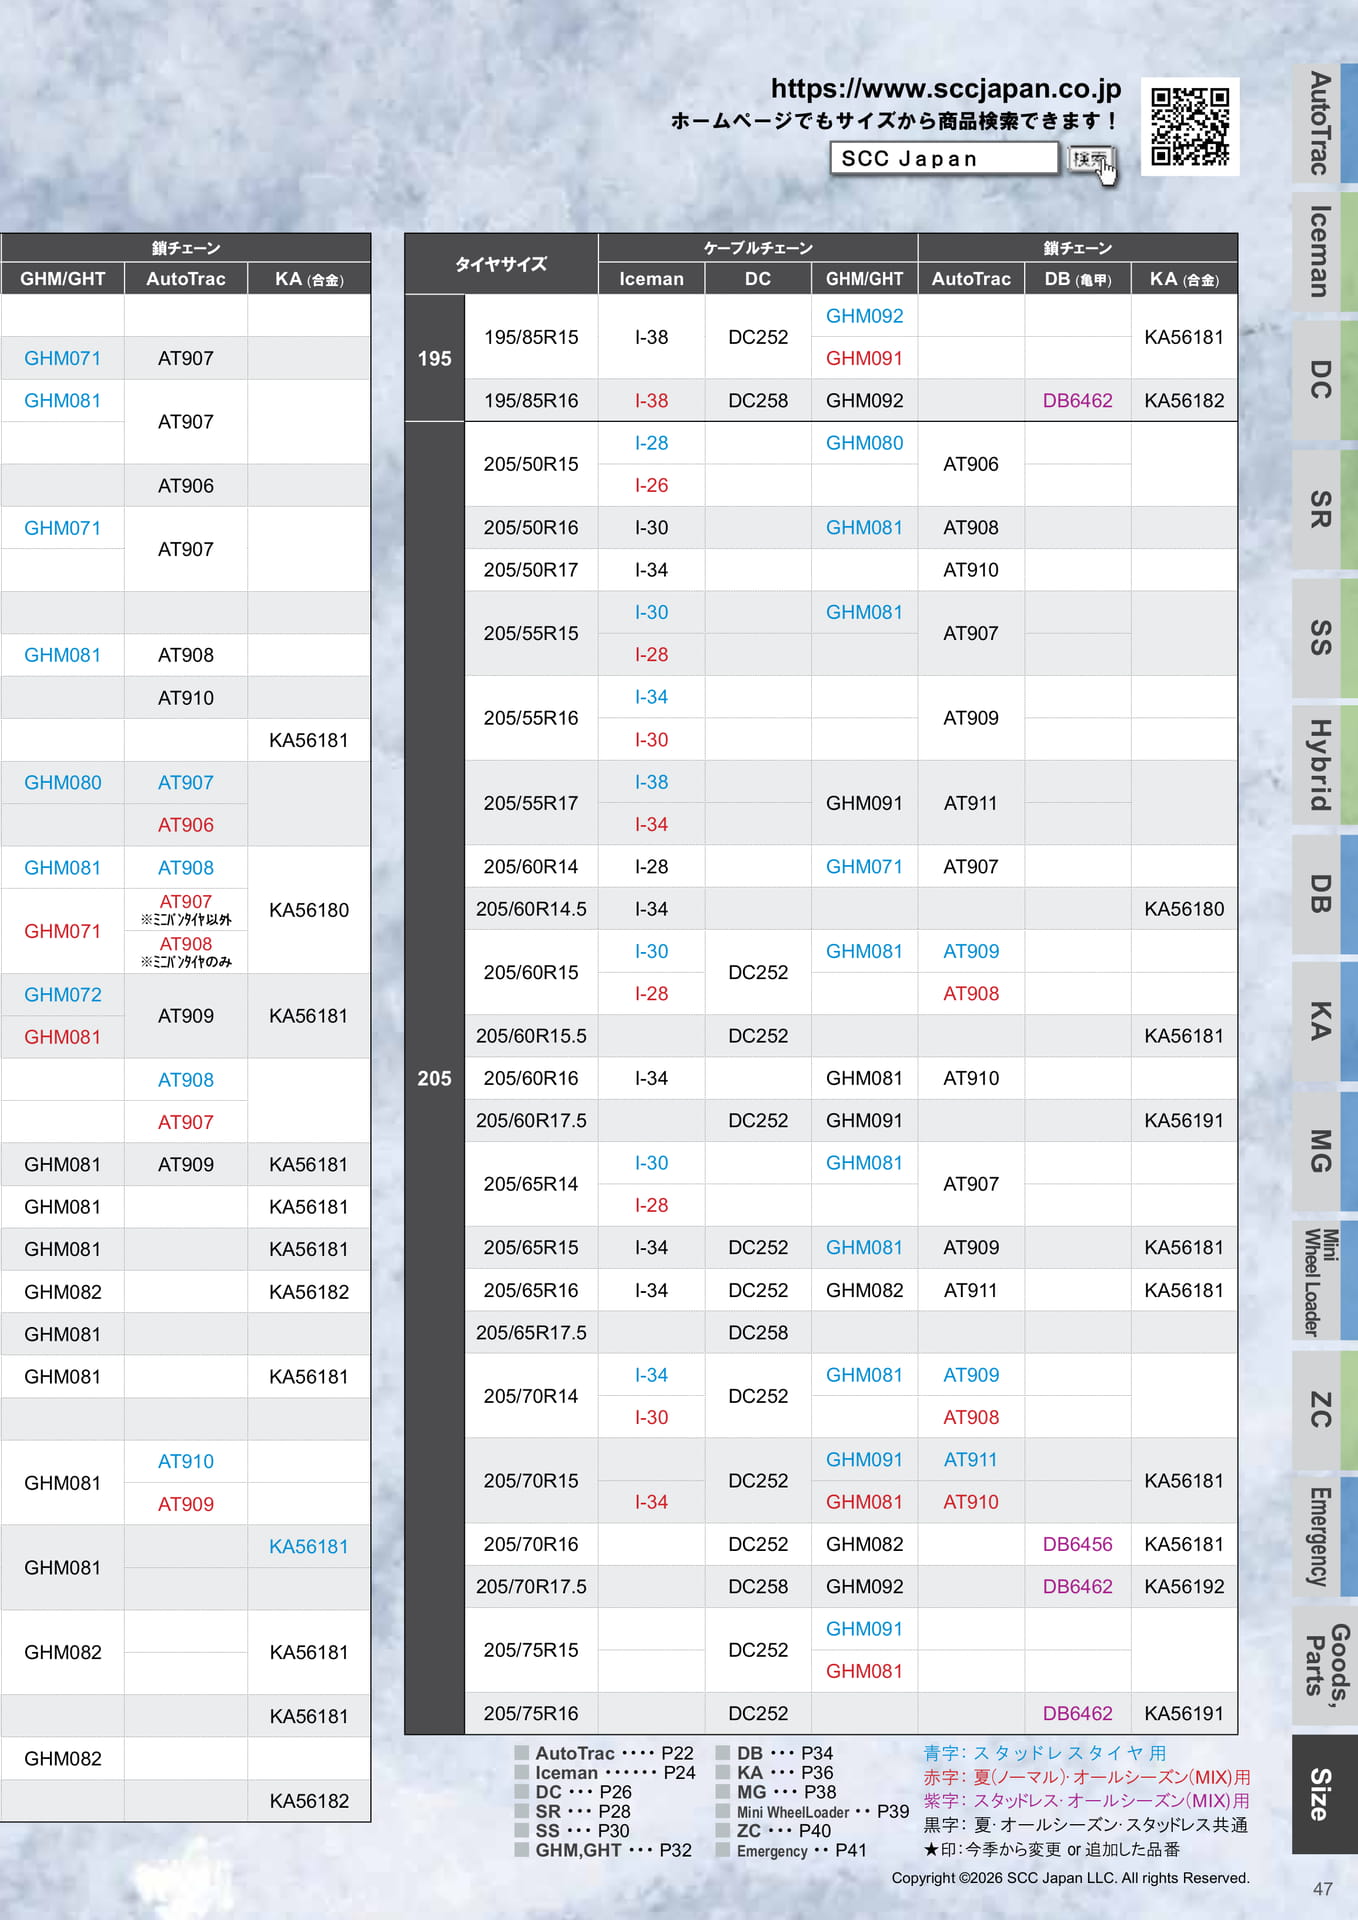The height and width of the screenshot is (1920, 1358).
Task: Open the Mini Wheel Loader side tab
Action: 1324,1281
